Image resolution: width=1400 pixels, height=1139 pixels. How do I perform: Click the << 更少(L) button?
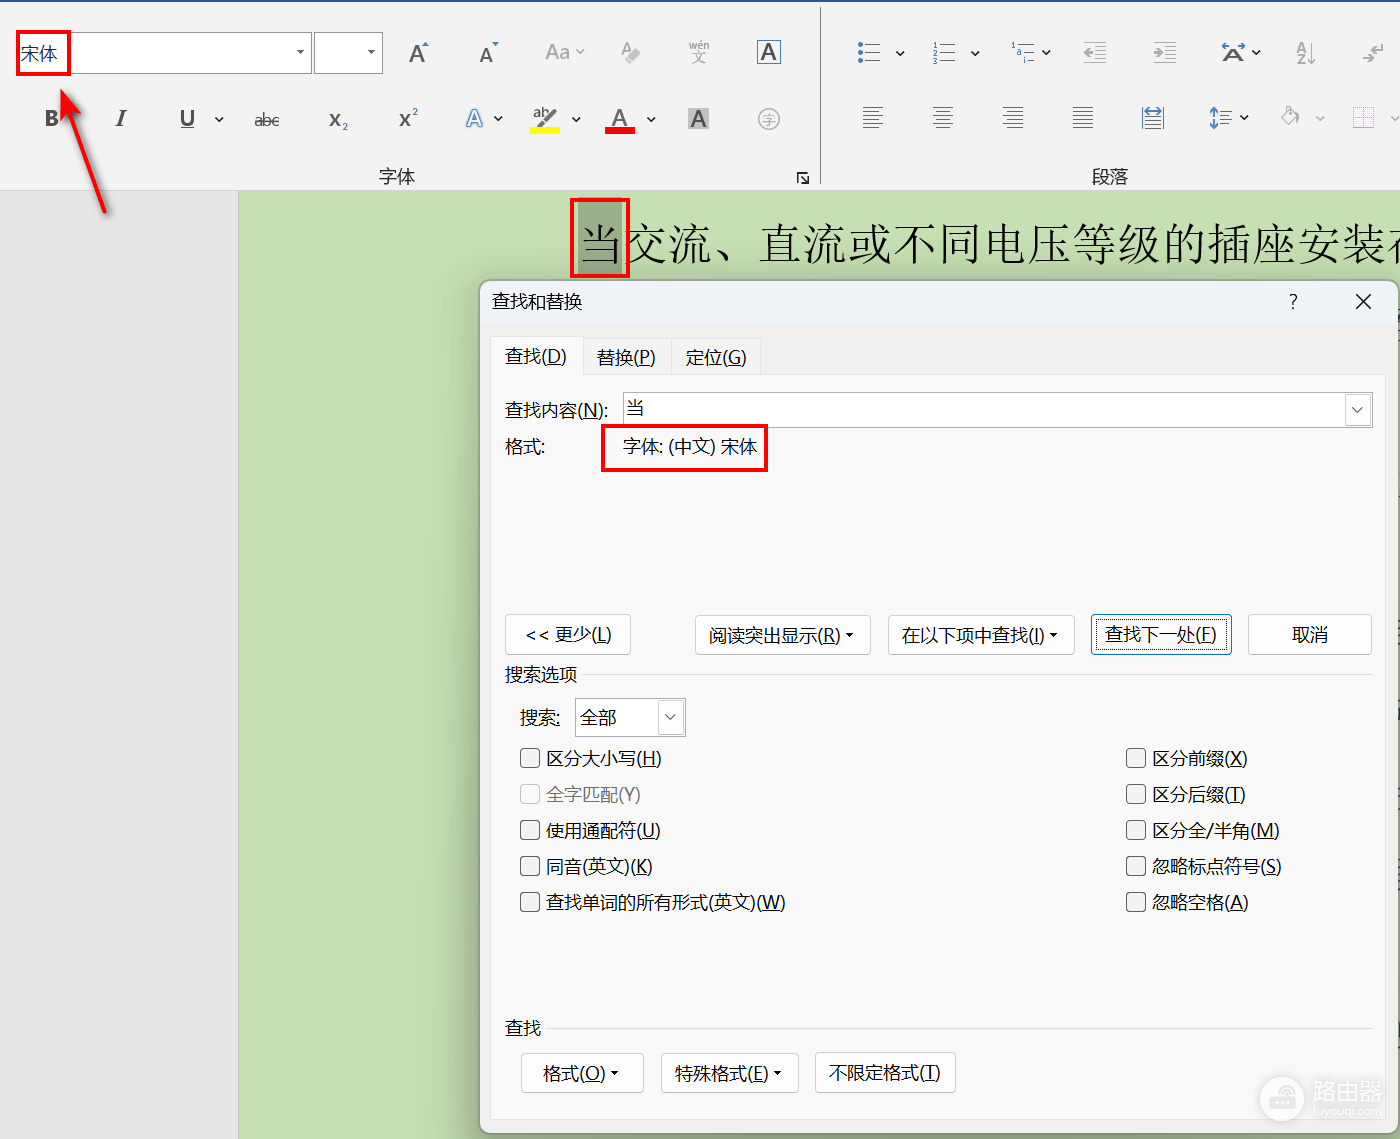pyautogui.click(x=568, y=635)
